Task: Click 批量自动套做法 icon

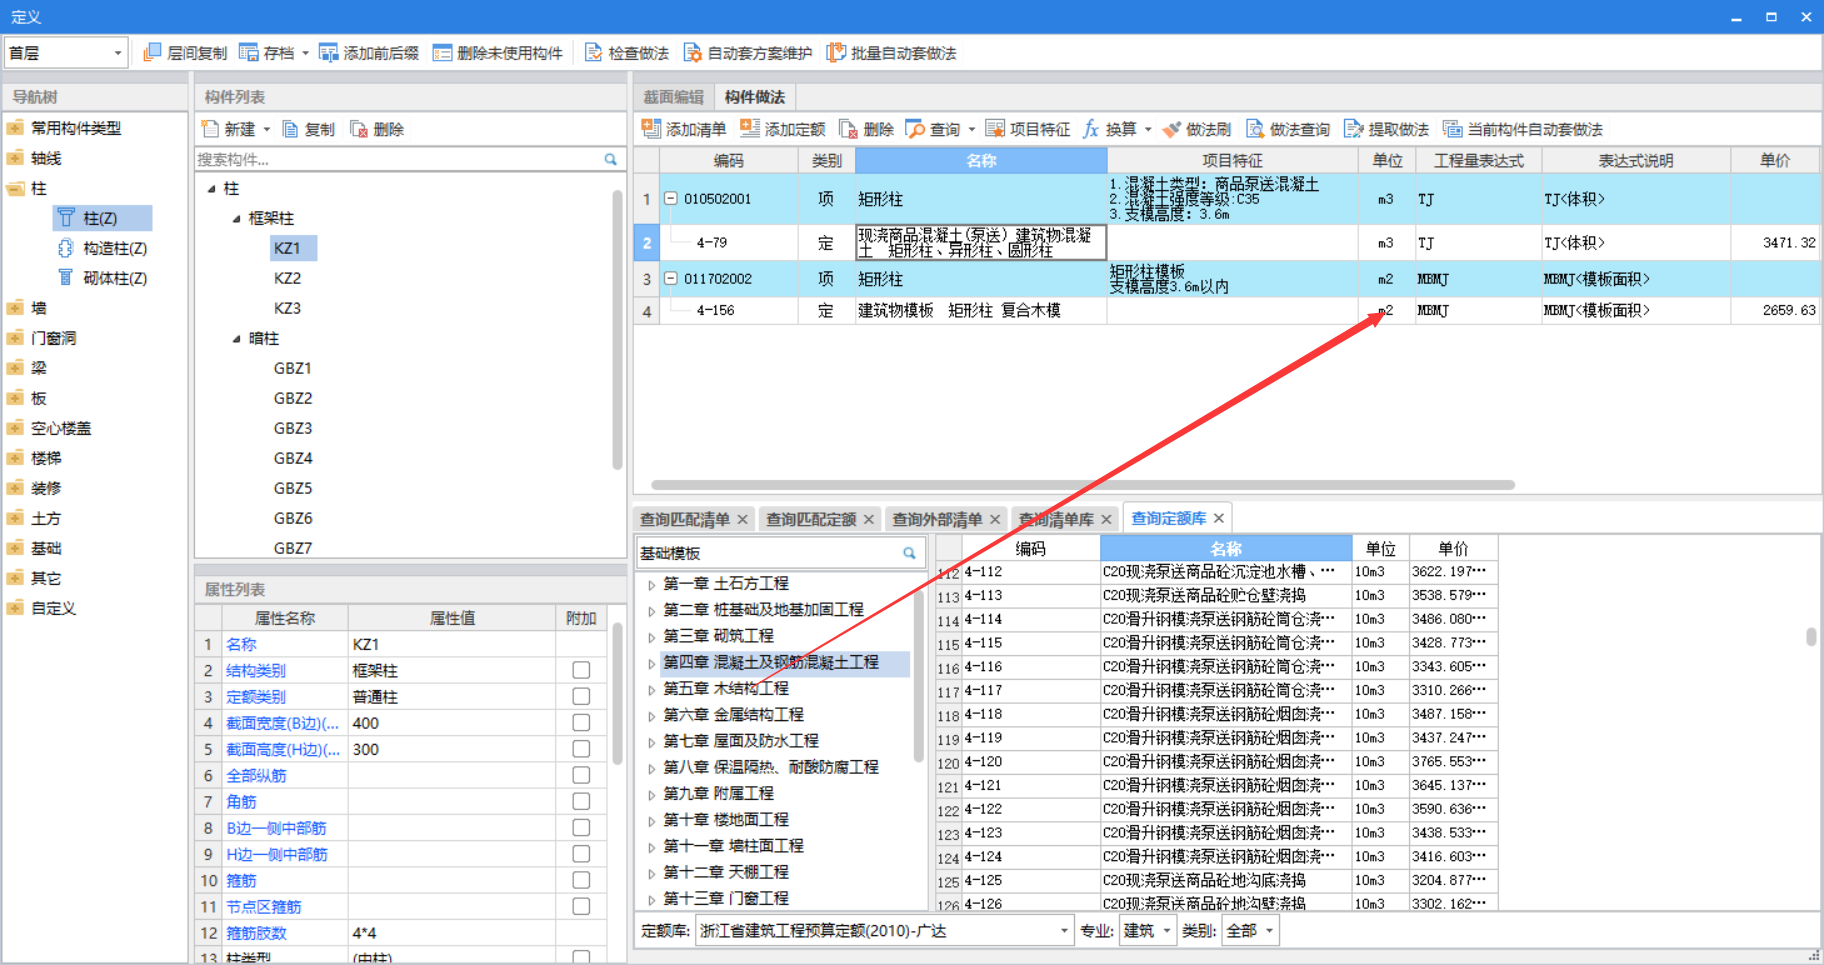Action: 836,53
